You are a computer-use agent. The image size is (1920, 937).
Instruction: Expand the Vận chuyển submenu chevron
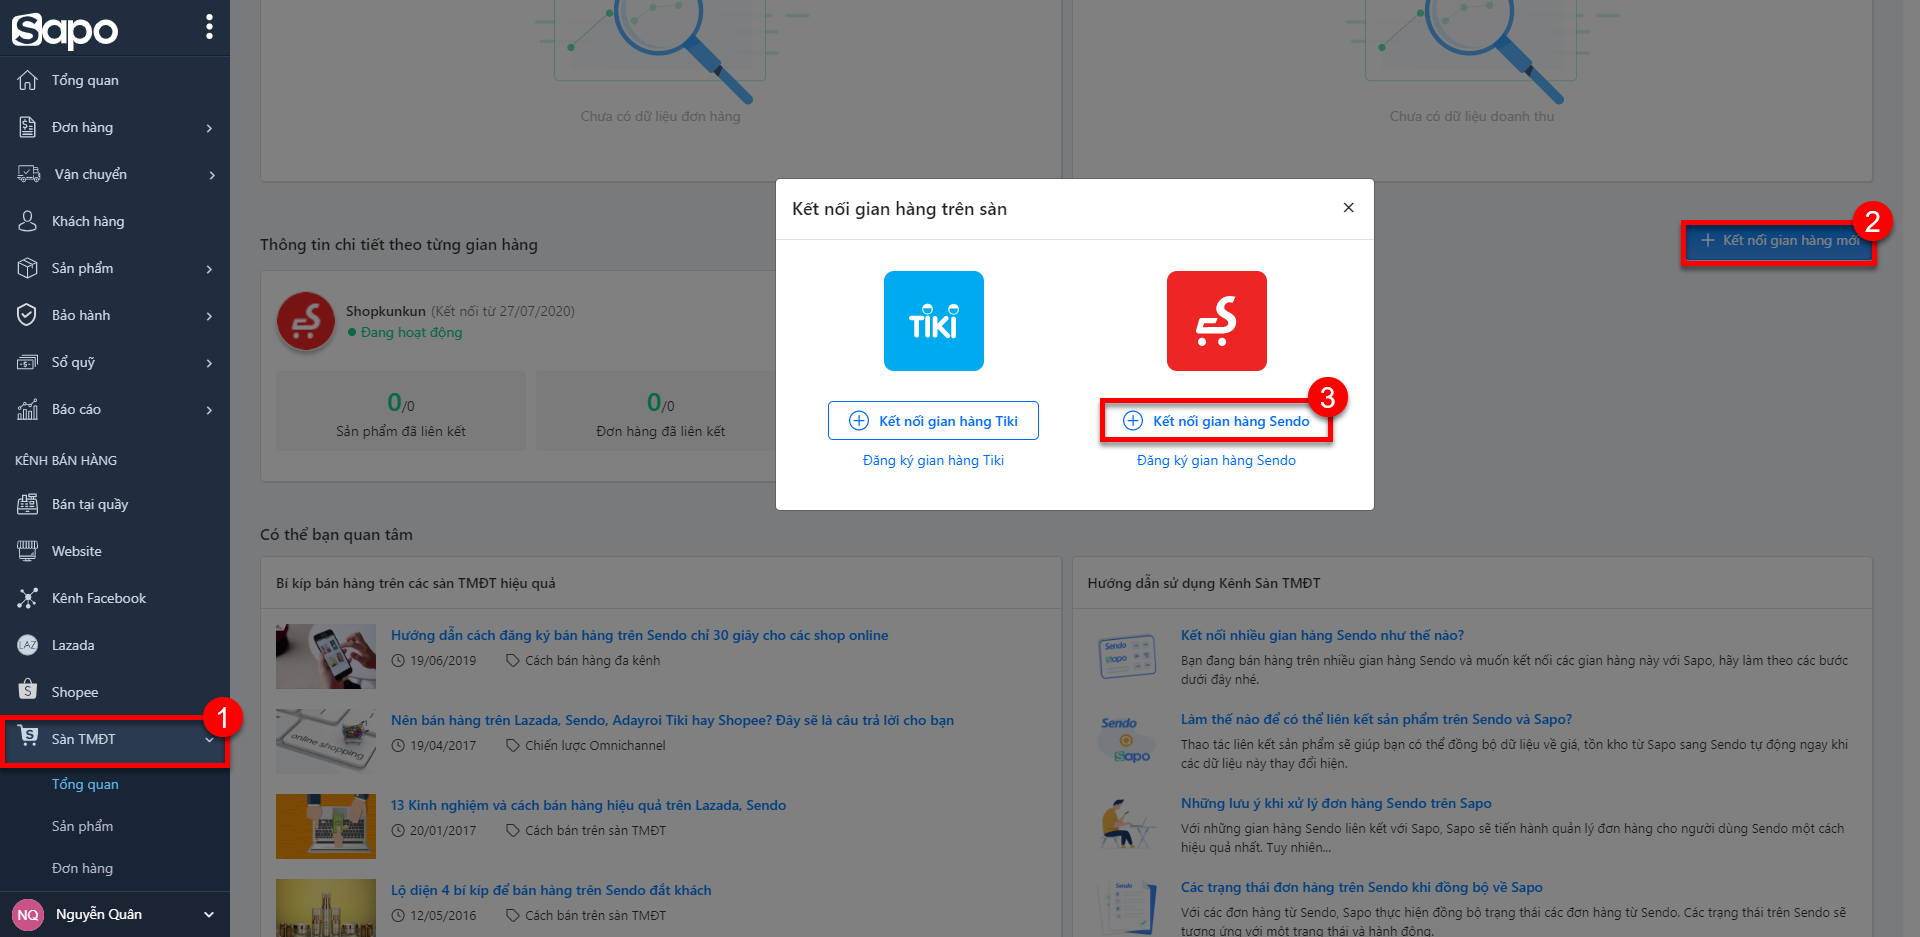click(211, 175)
